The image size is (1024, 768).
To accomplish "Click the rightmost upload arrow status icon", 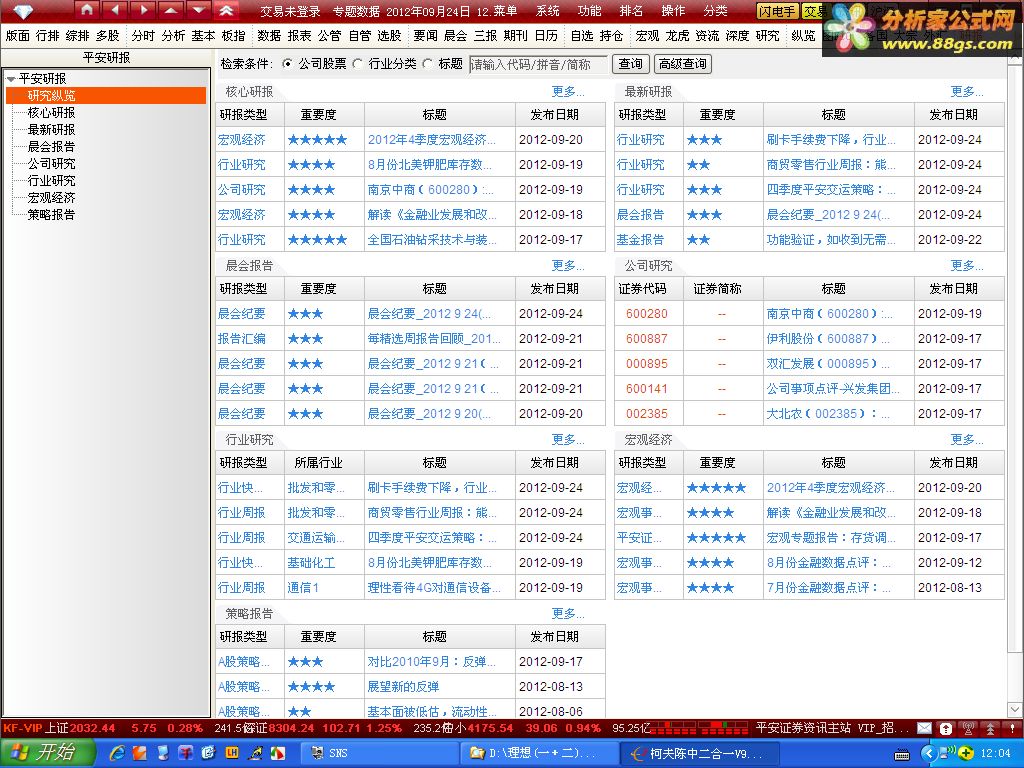I will tap(1012, 728).
